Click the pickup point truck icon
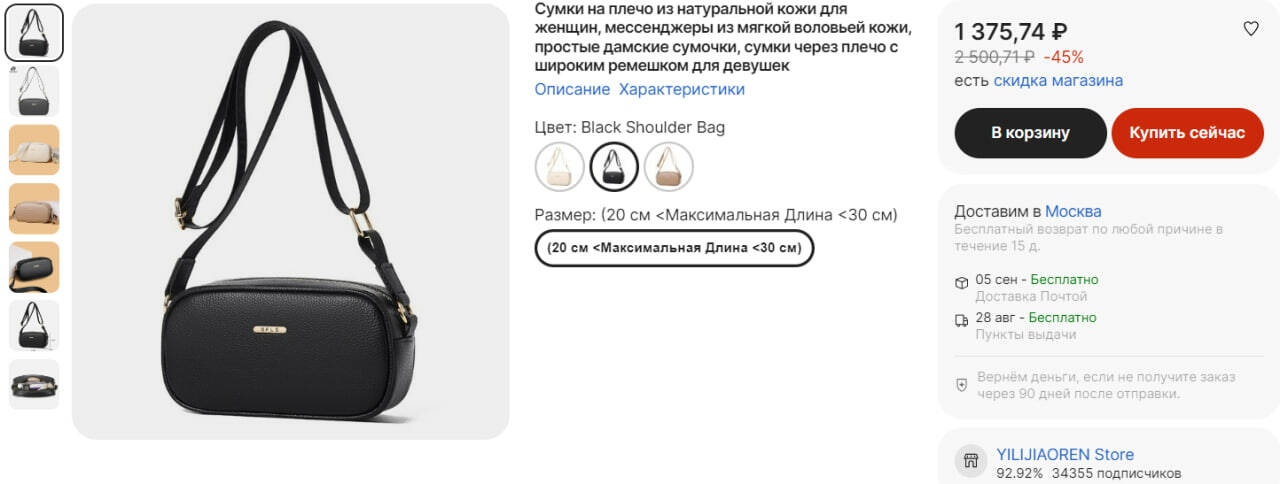This screenshot has height=484, width=1280. pos(961,321)
